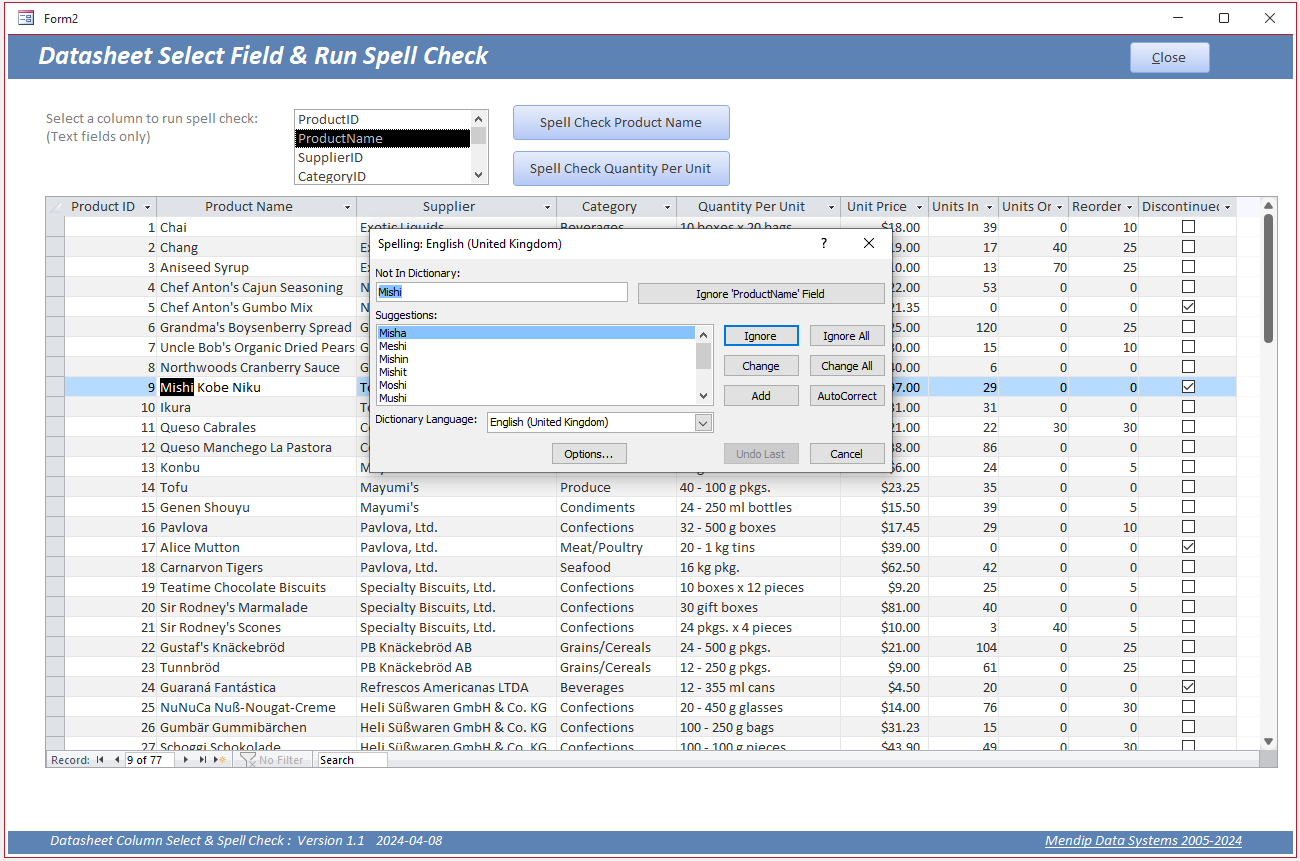Click the Change All button
This screenshot has height=861, width=1300.
(x=847, y=366)
